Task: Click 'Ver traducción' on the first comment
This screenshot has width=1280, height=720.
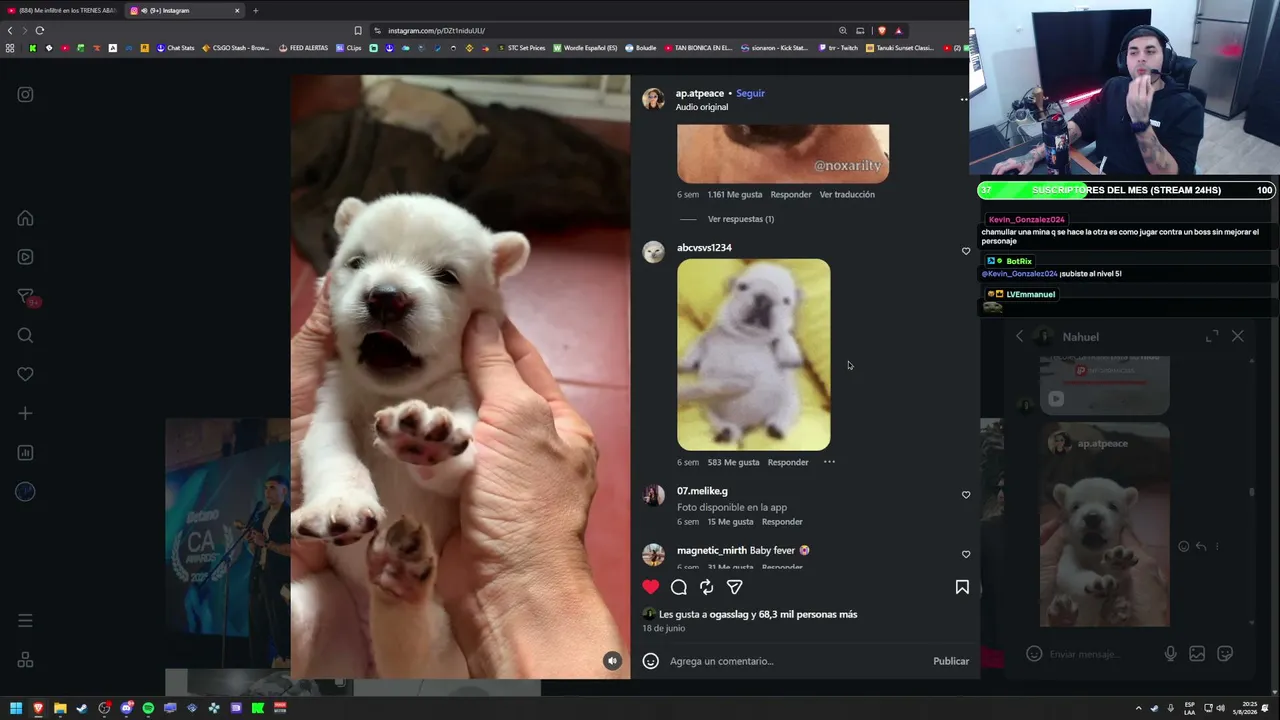Action: (847, 194)
